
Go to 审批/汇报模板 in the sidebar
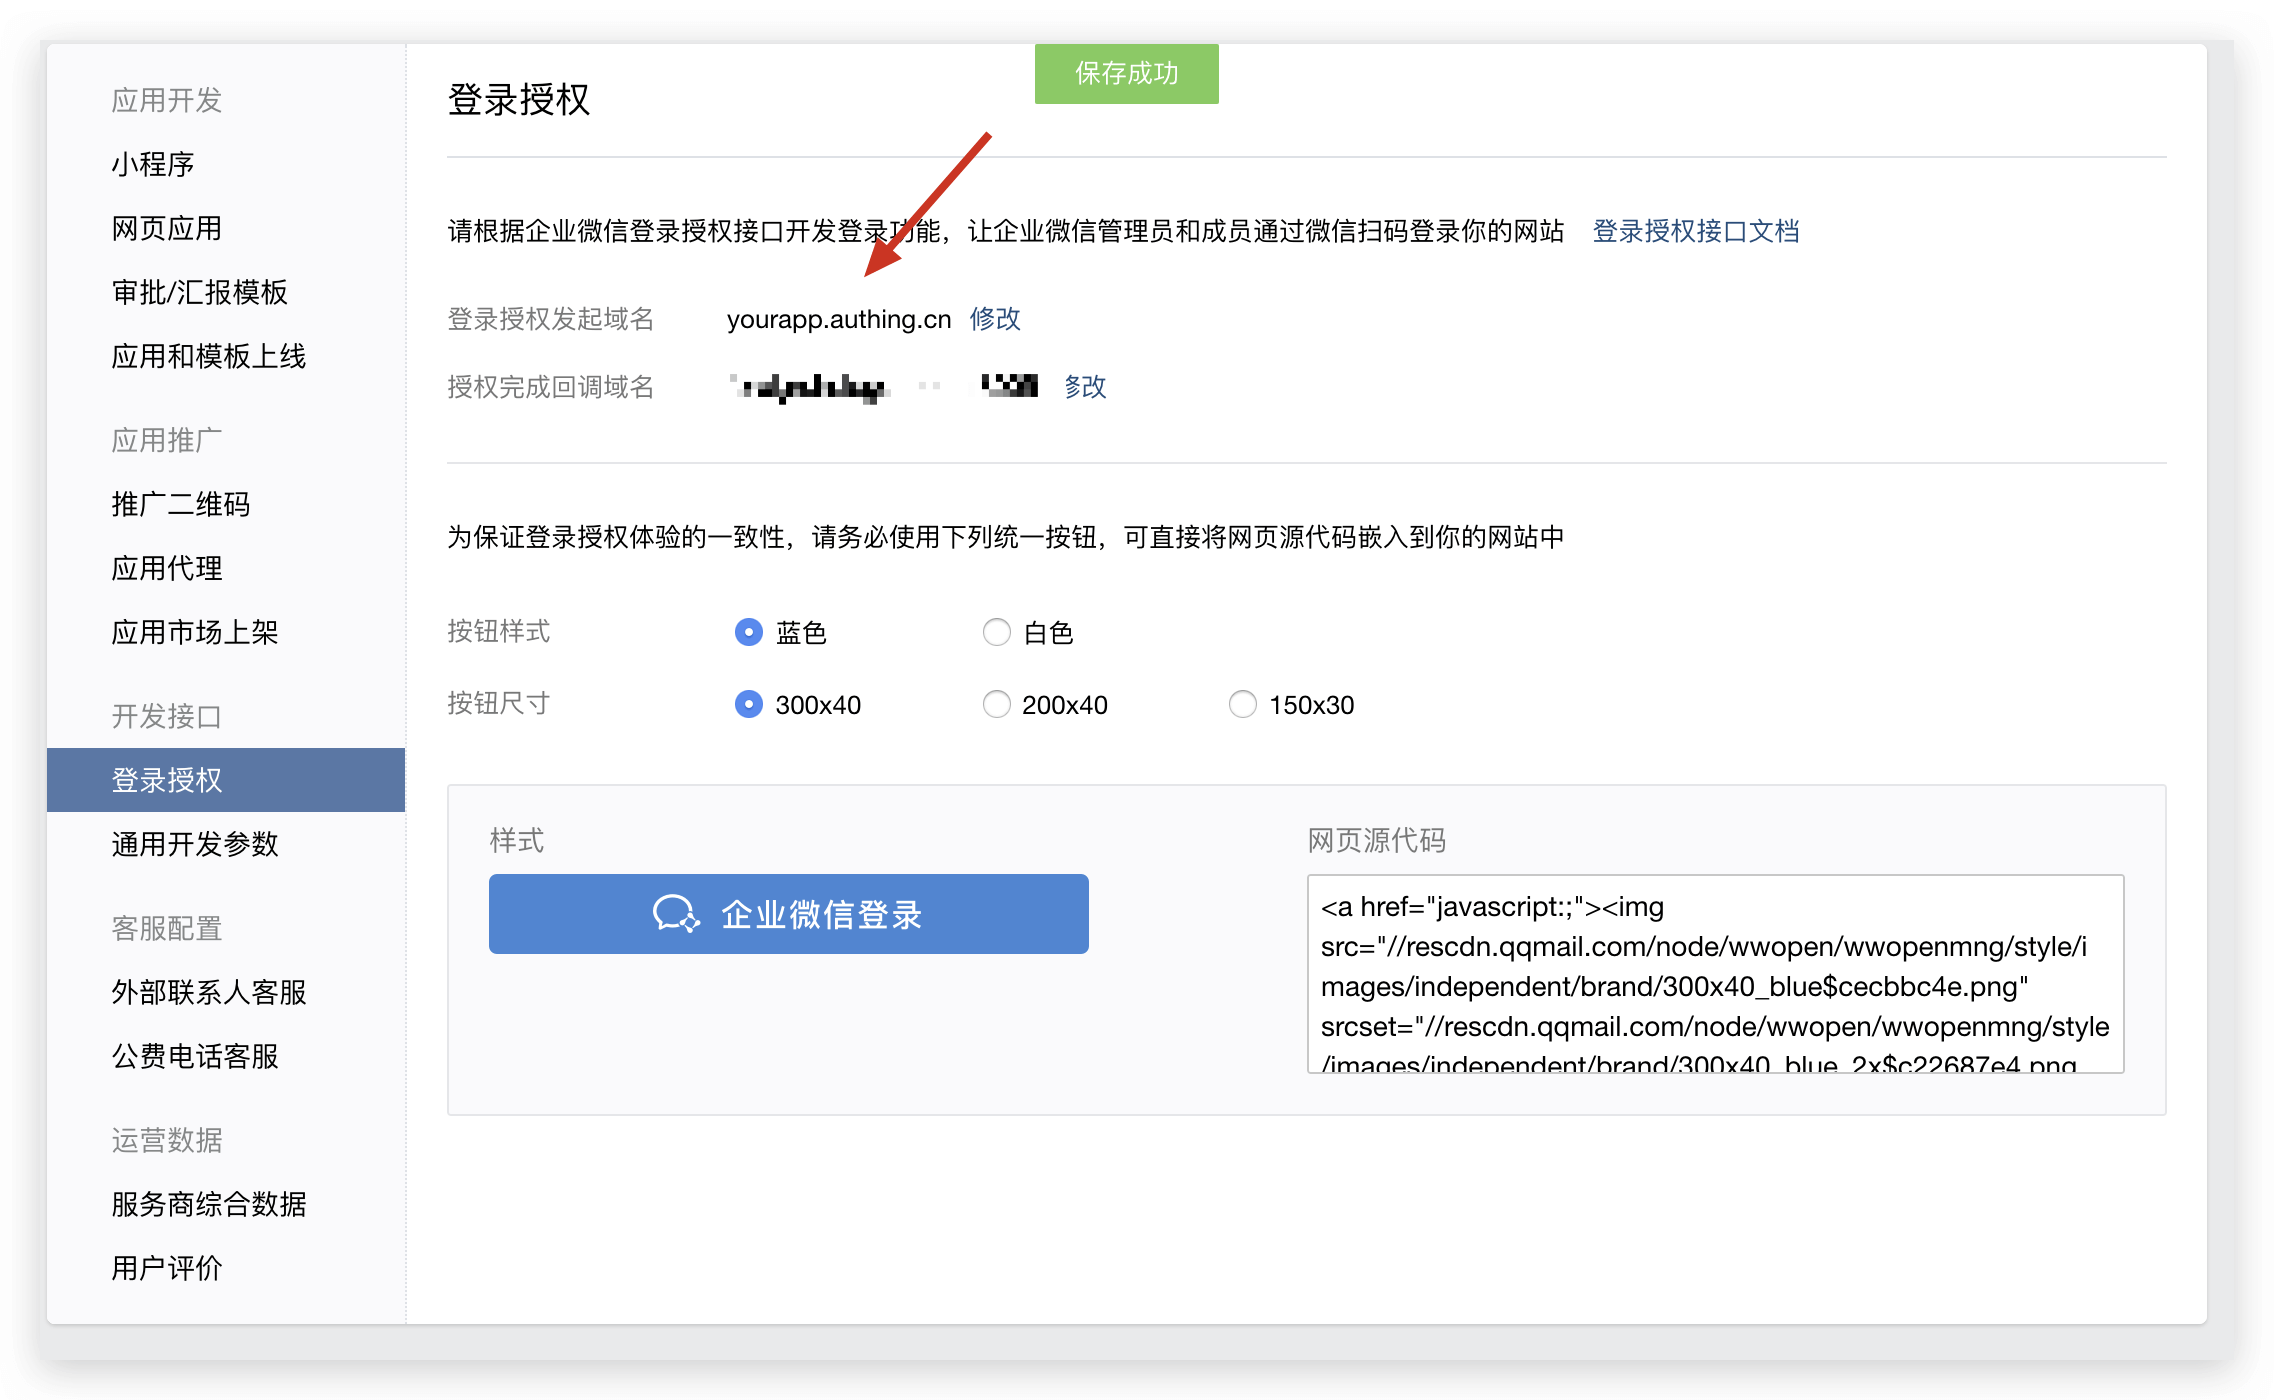click(x=200, y=292)
